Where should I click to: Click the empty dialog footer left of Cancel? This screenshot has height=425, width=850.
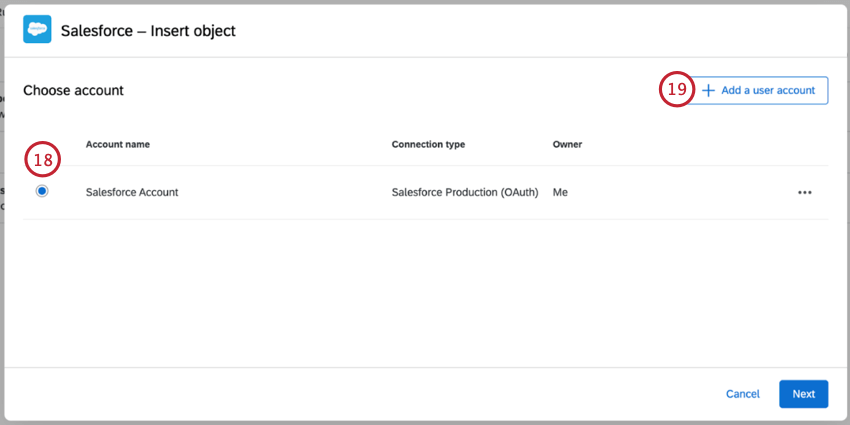350,394
